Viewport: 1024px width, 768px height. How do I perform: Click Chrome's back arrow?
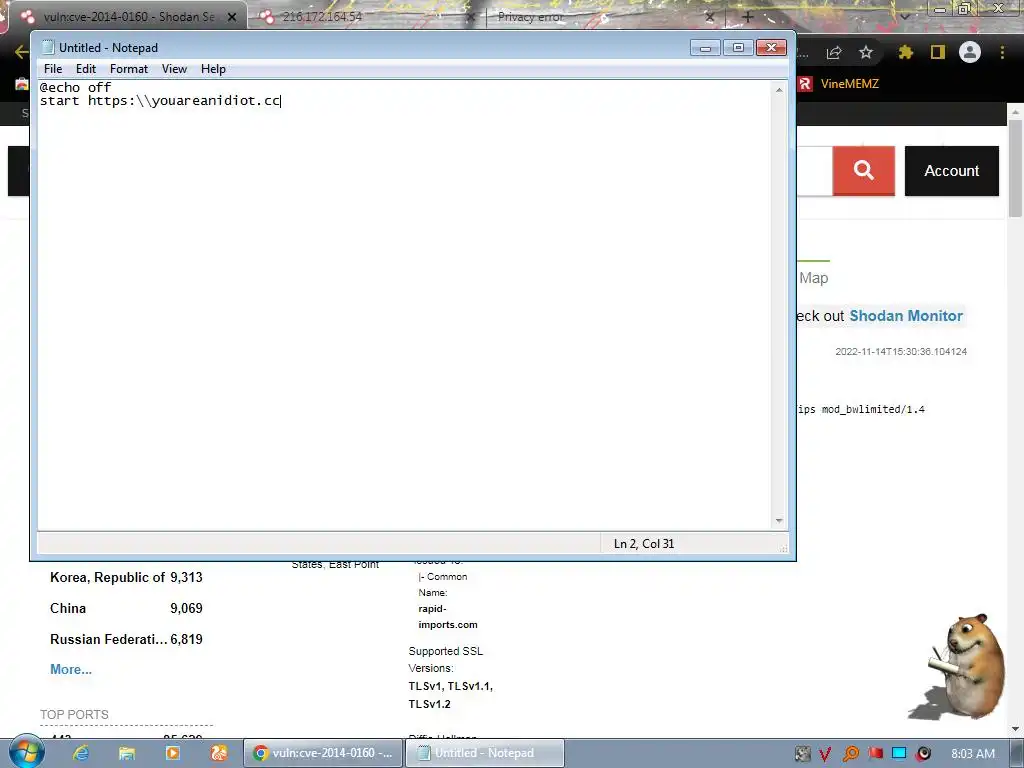point(21,52)
